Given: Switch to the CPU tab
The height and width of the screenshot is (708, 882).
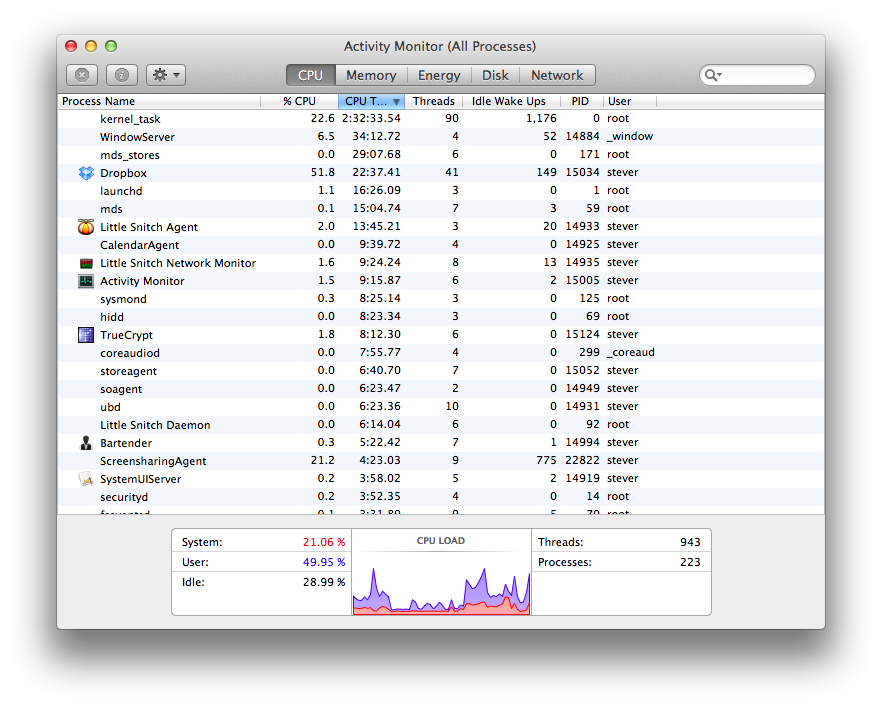Looking at the screenshot, I should [310, 75].
